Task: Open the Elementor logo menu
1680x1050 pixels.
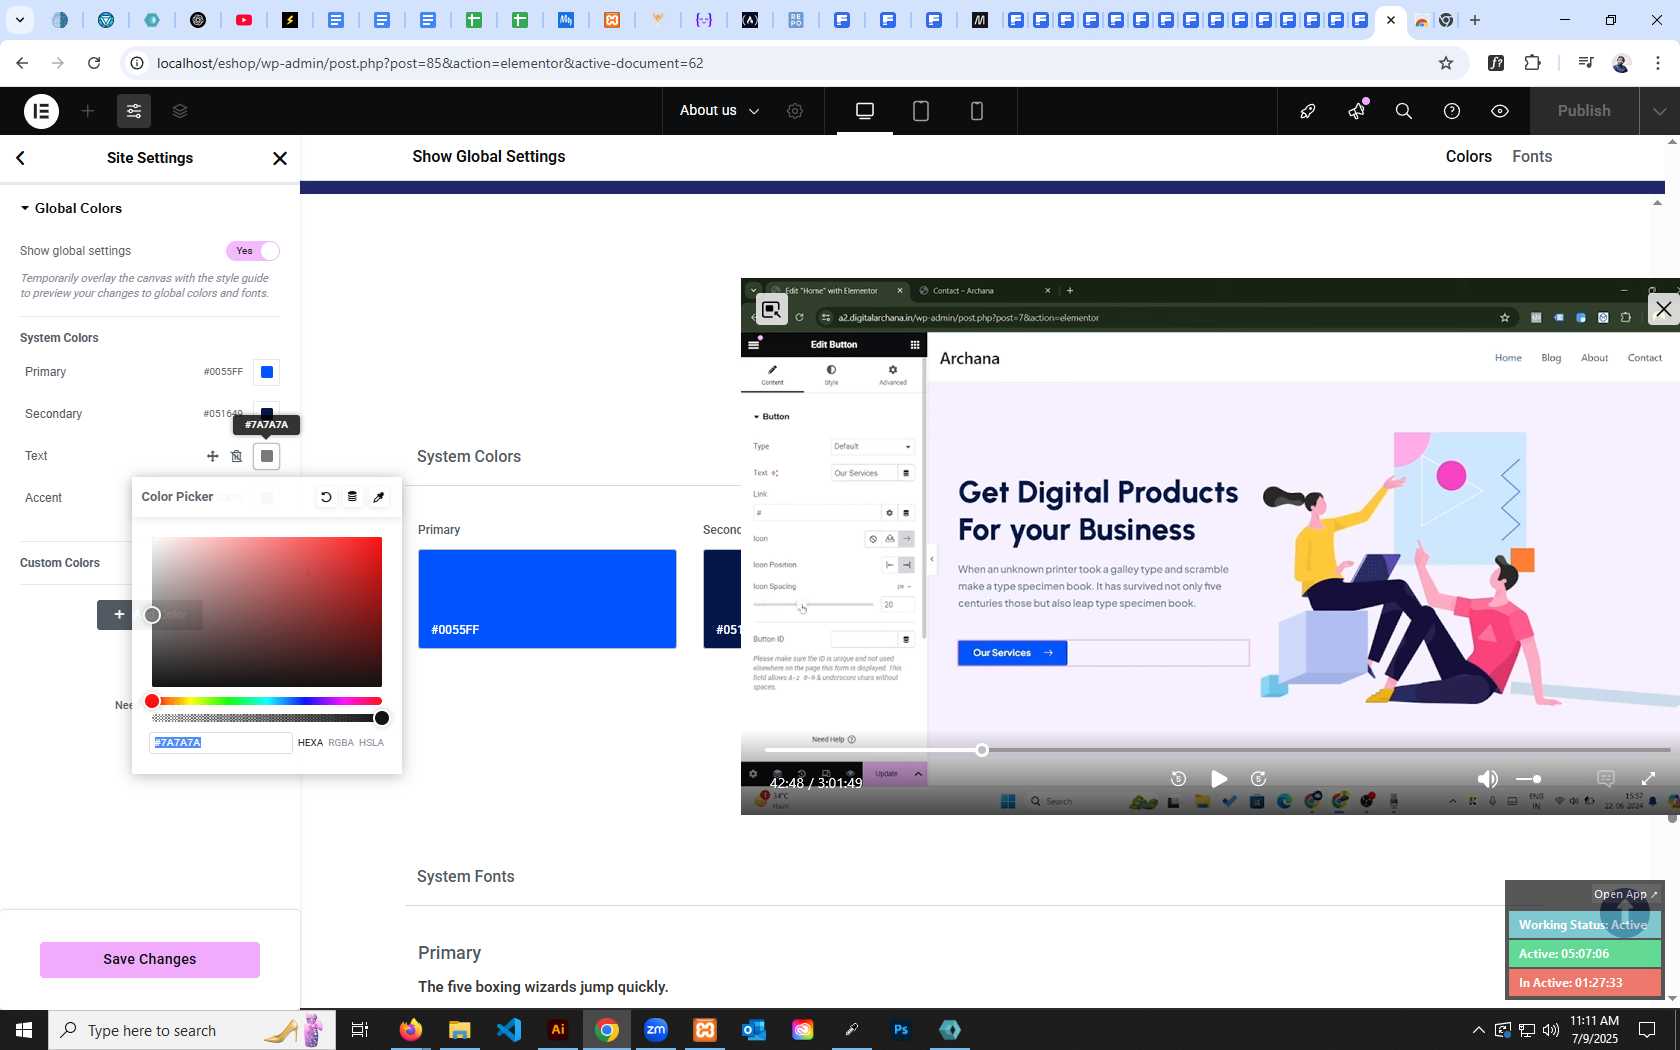Action: [41, 111]
